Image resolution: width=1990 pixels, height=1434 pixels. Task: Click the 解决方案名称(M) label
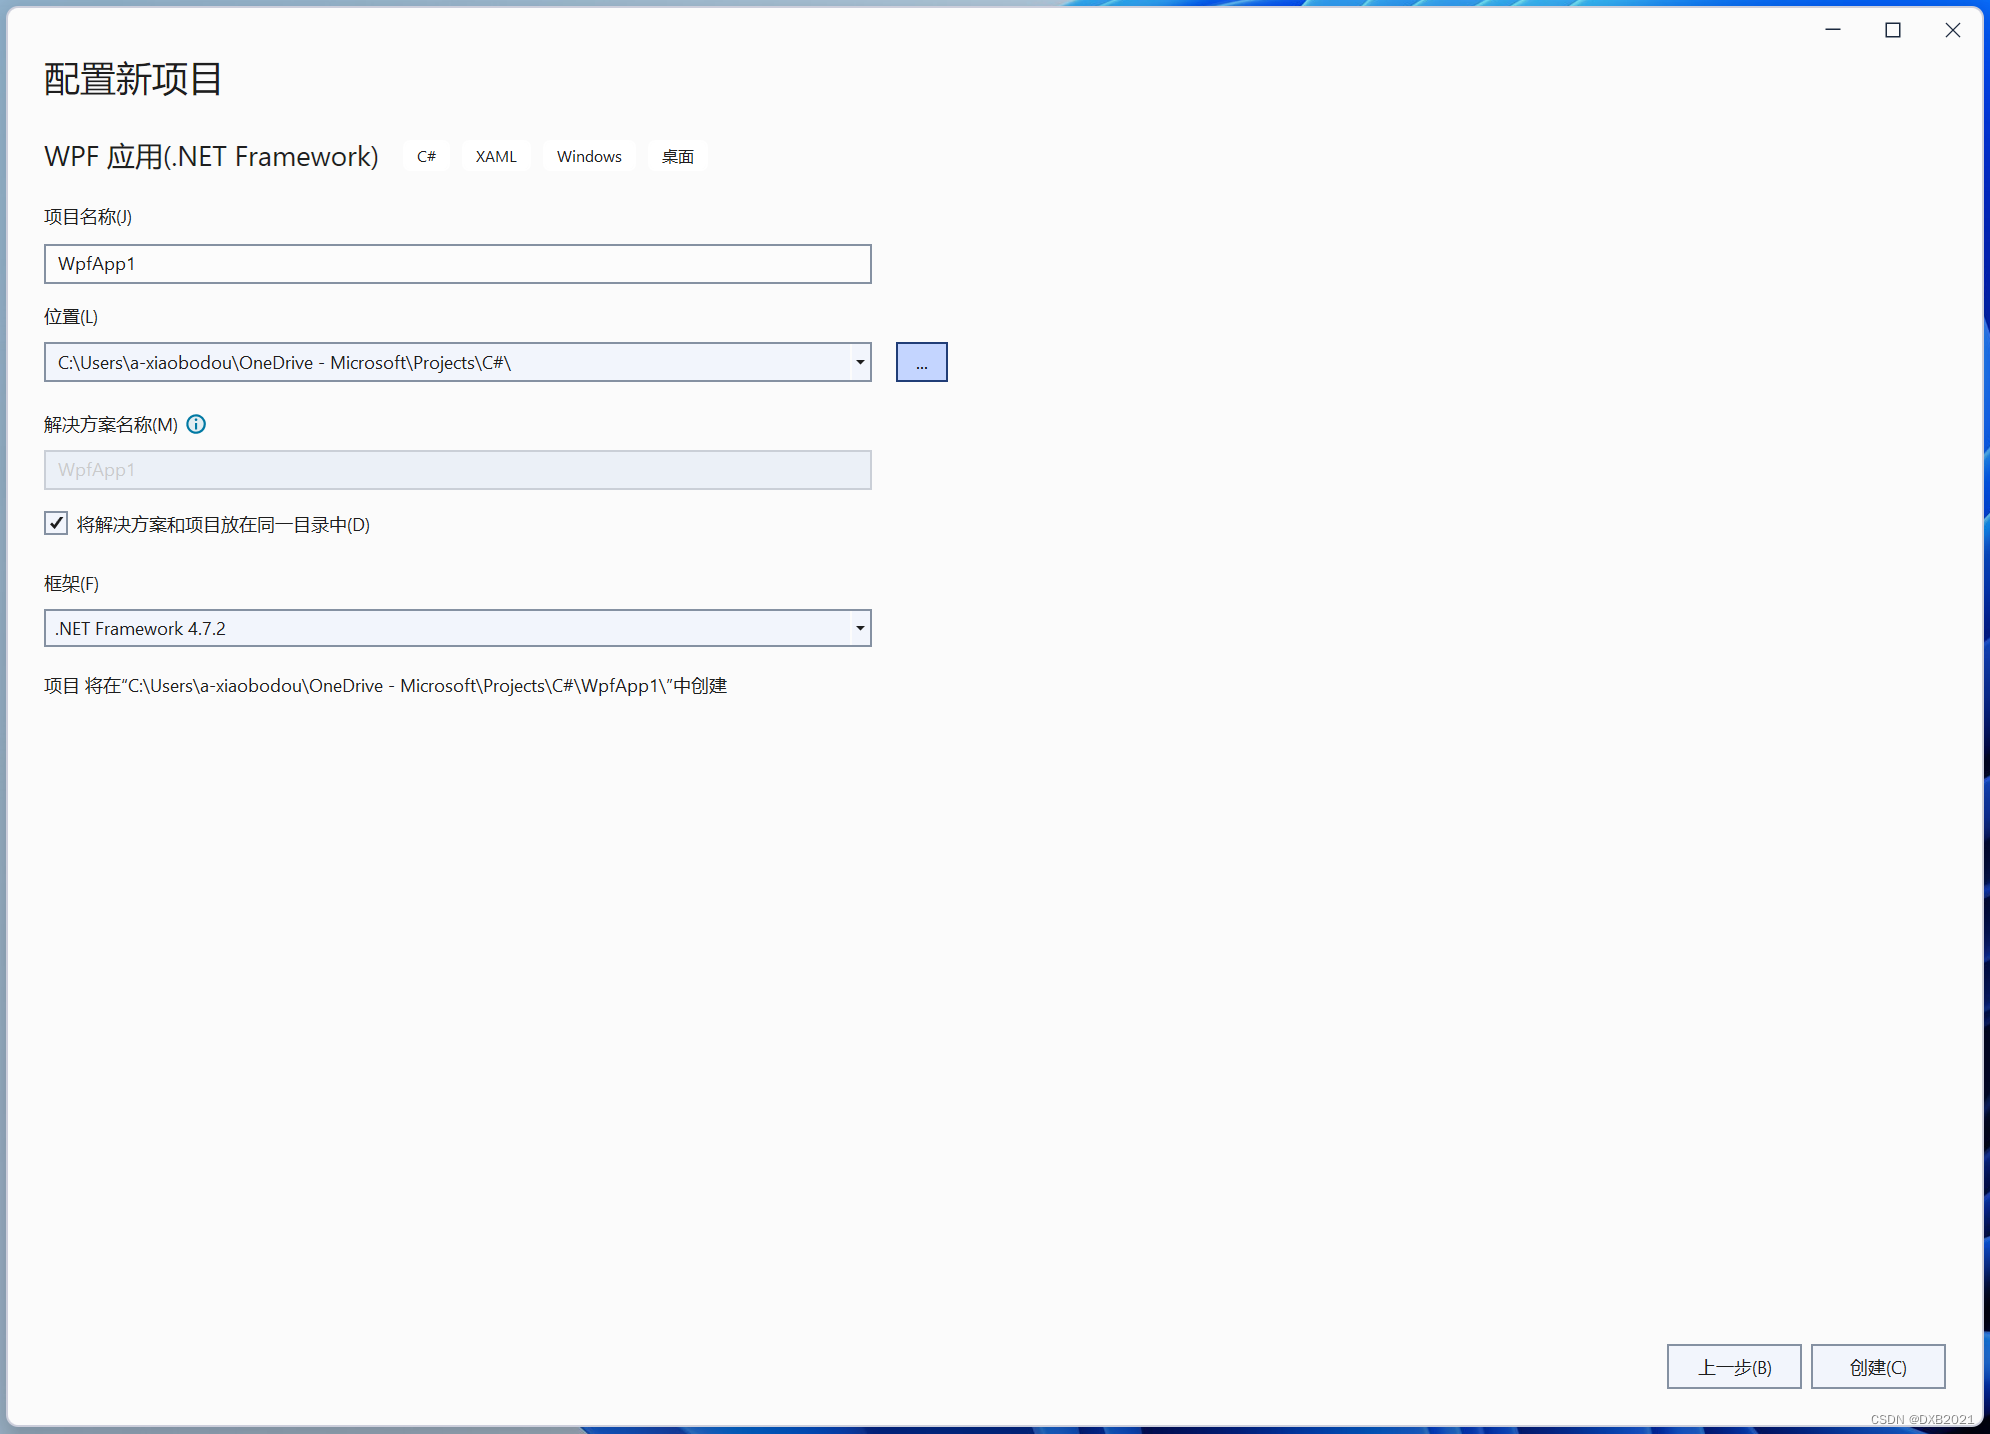click(111, 425)
